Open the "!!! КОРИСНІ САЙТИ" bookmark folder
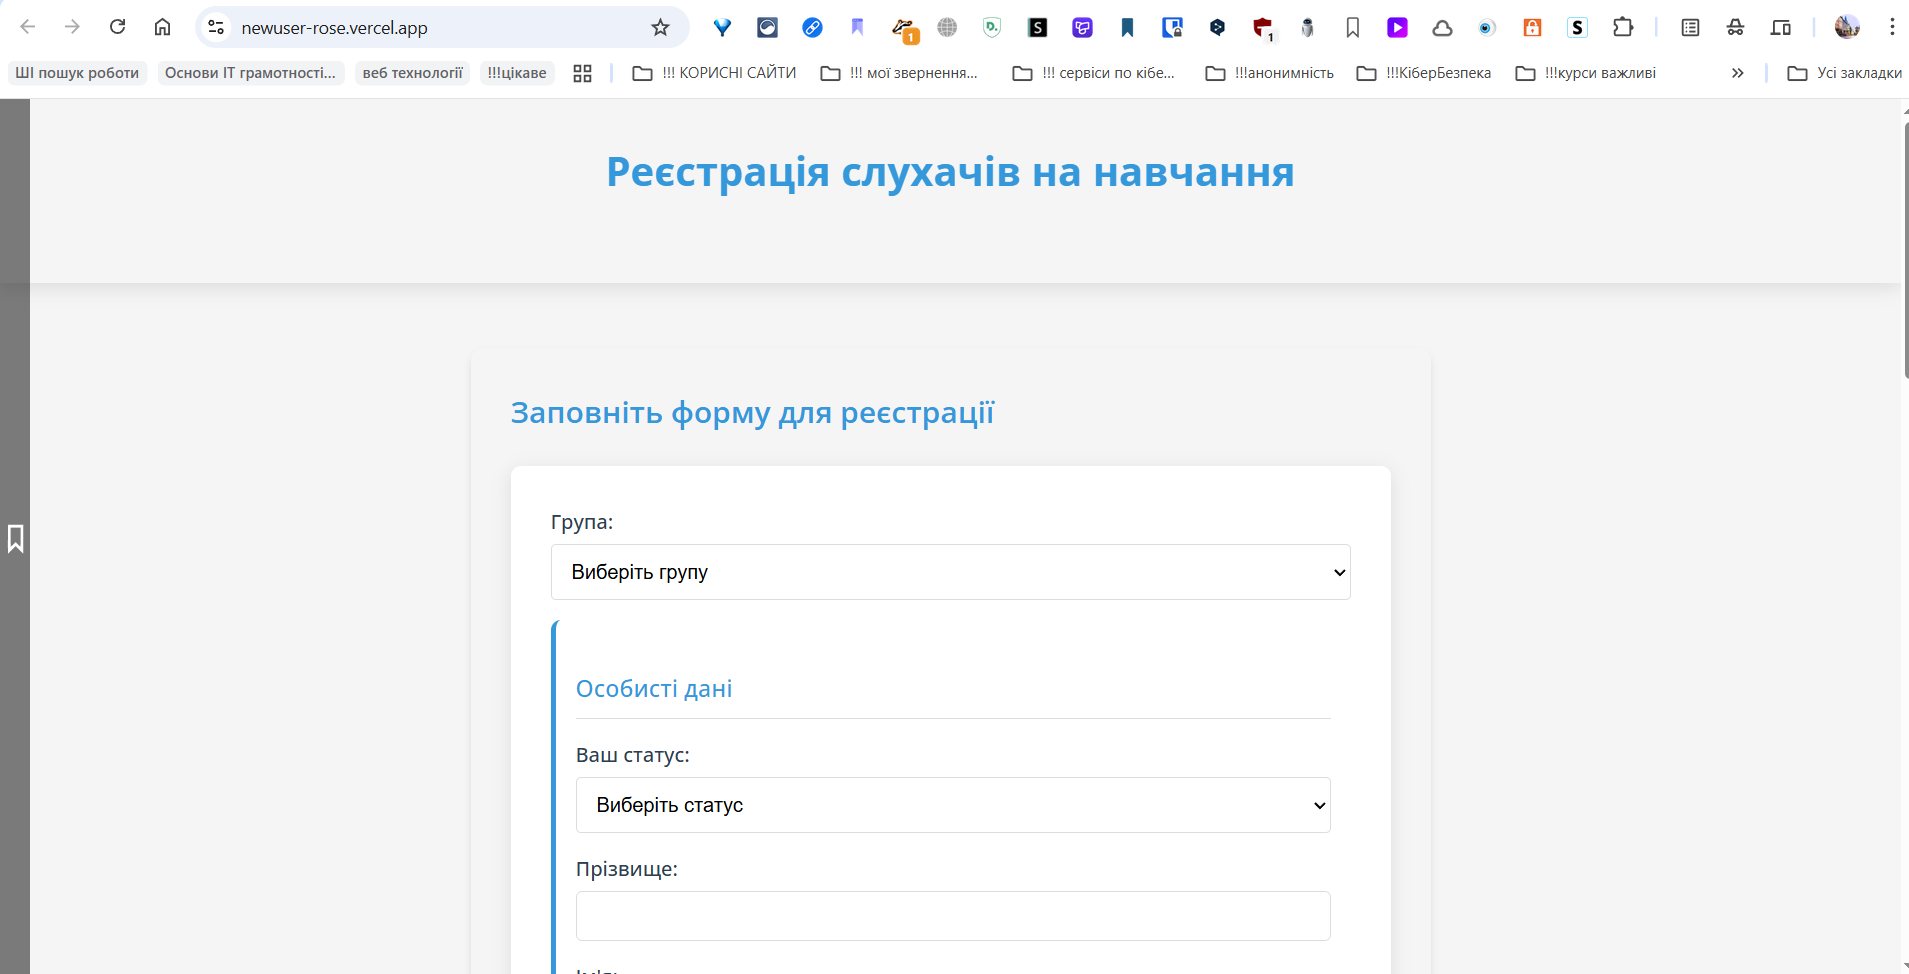Screen dimensions: 1909x974 click(715, 73)
